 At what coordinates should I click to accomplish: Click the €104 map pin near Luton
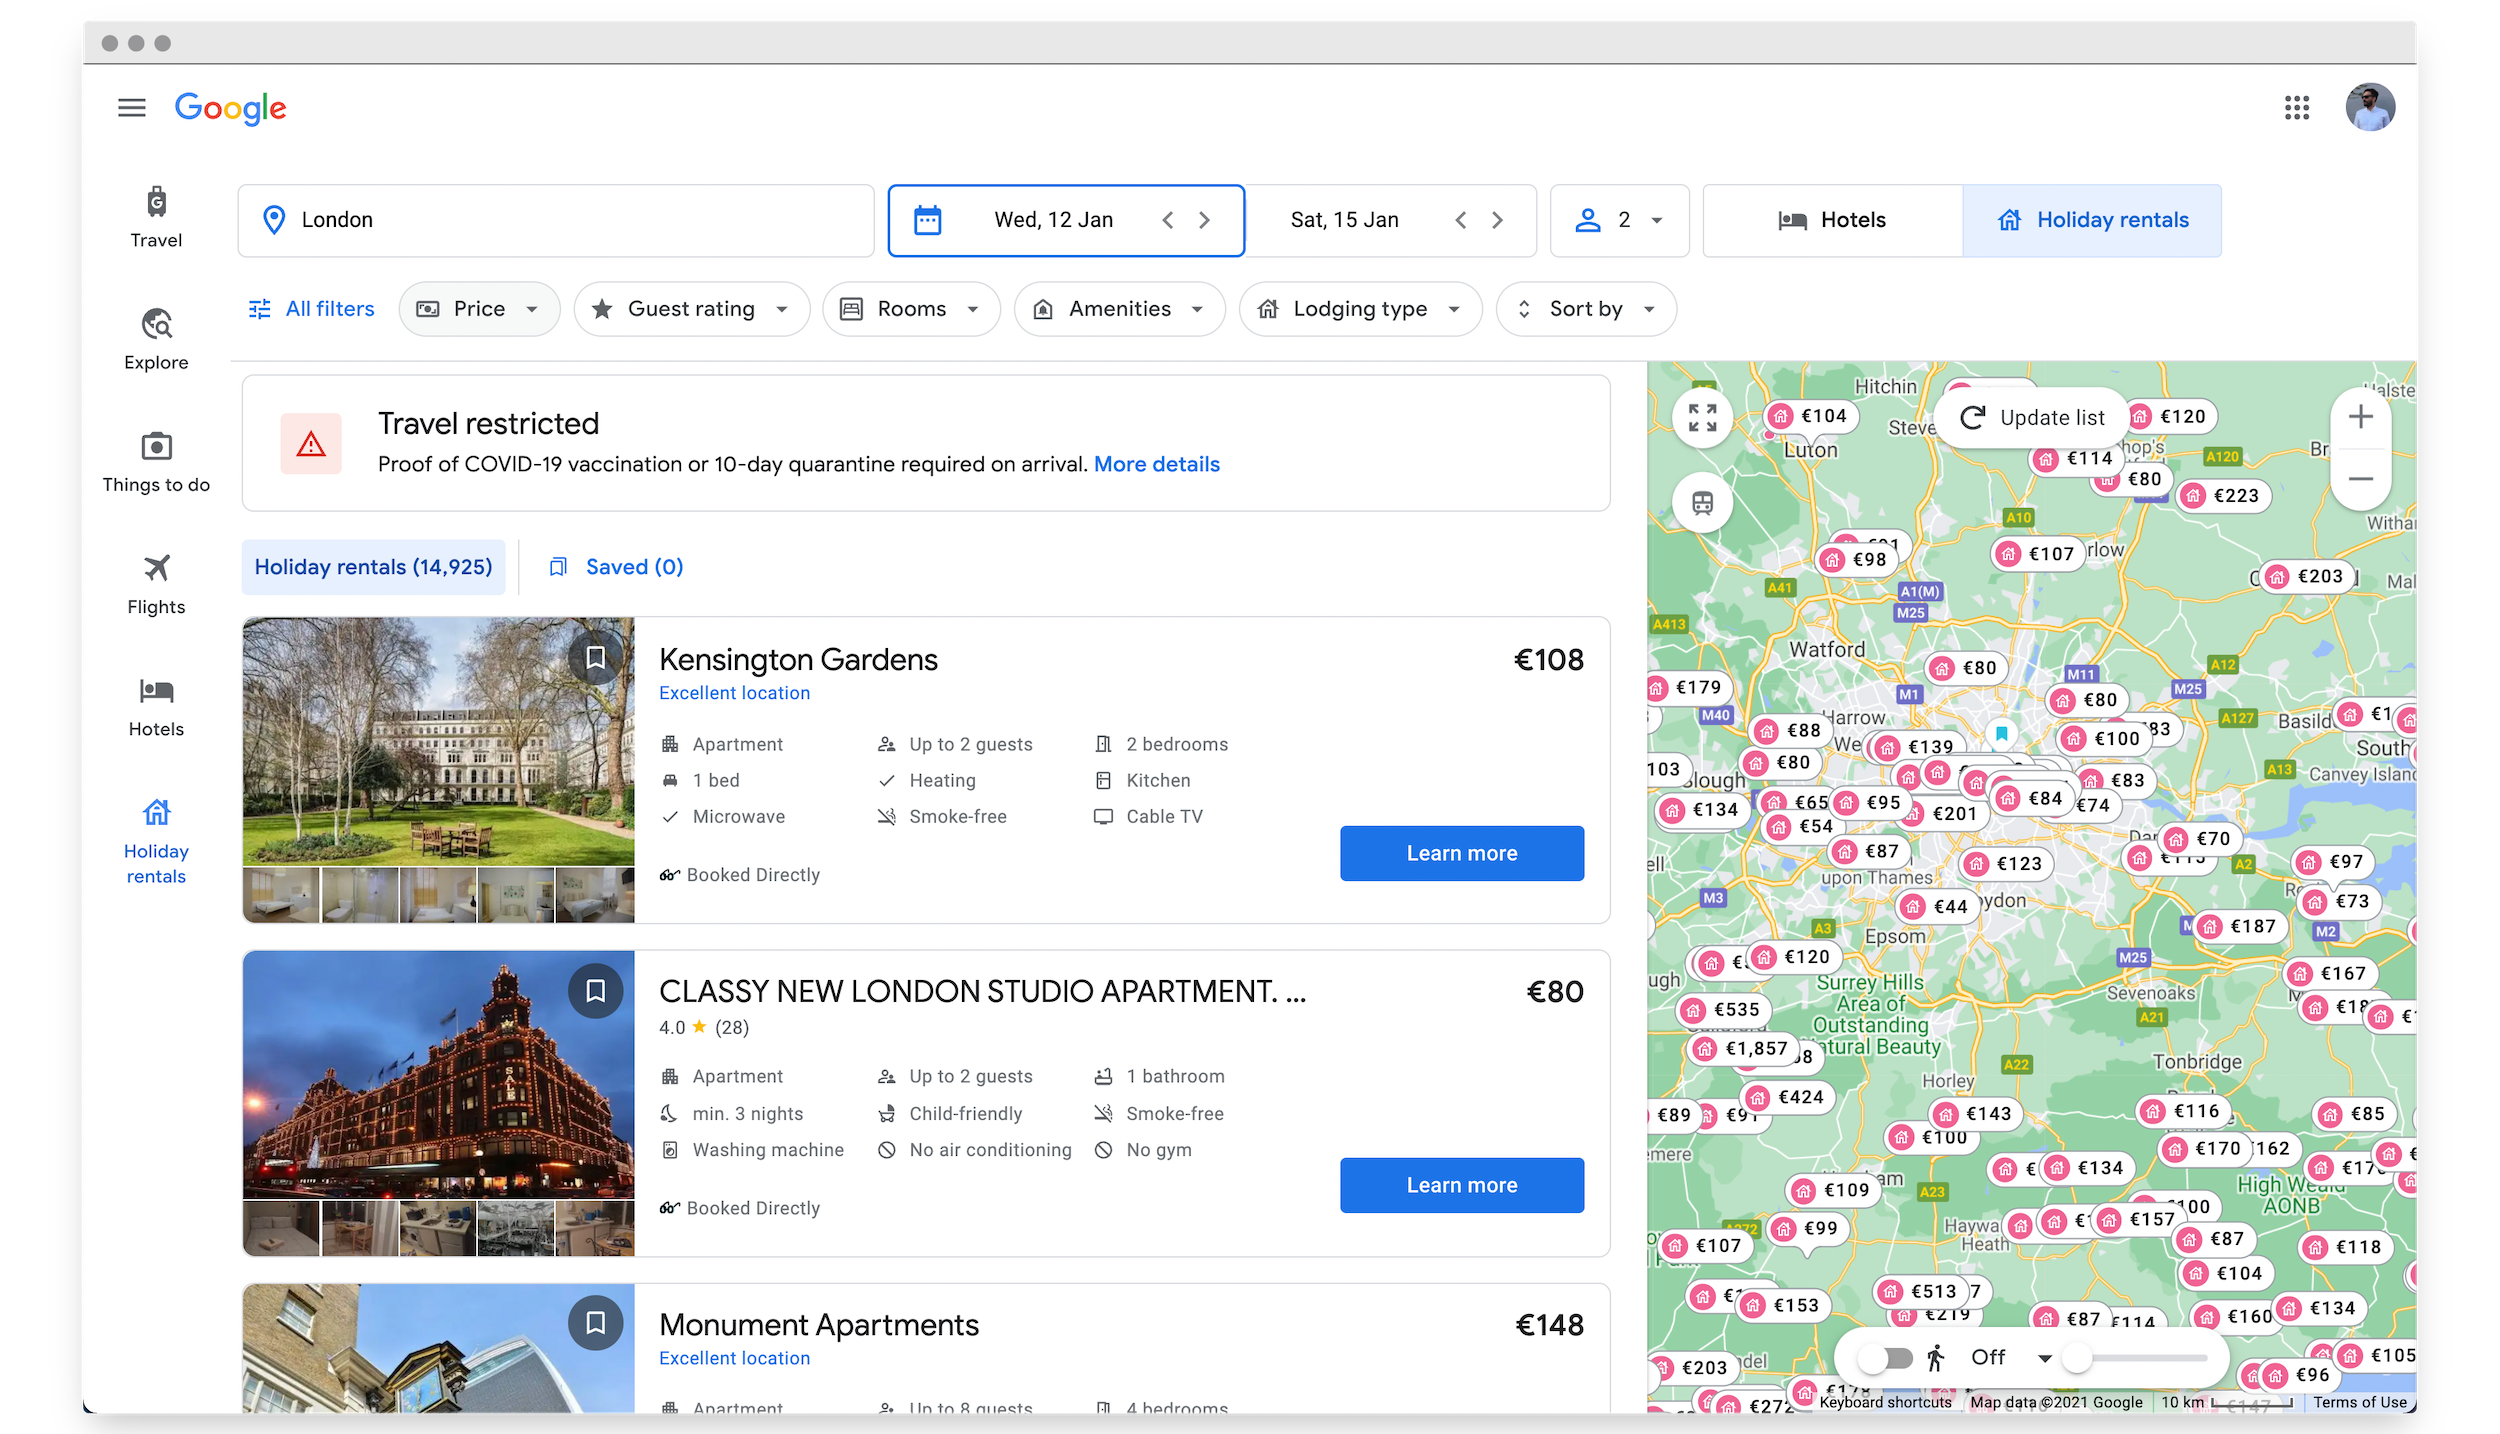tap(1811, 416)
